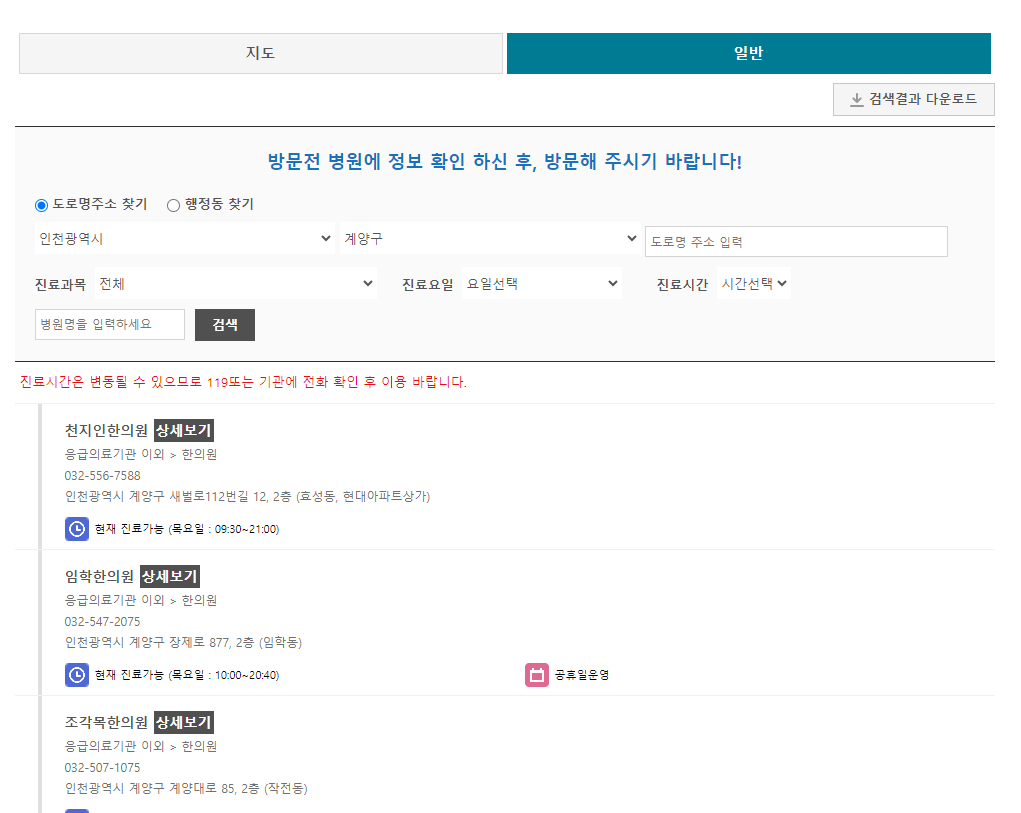Click the clock icon for 천지인한의원 hours
Viewport: 1021px width, 813px height.
pos(77,529)
